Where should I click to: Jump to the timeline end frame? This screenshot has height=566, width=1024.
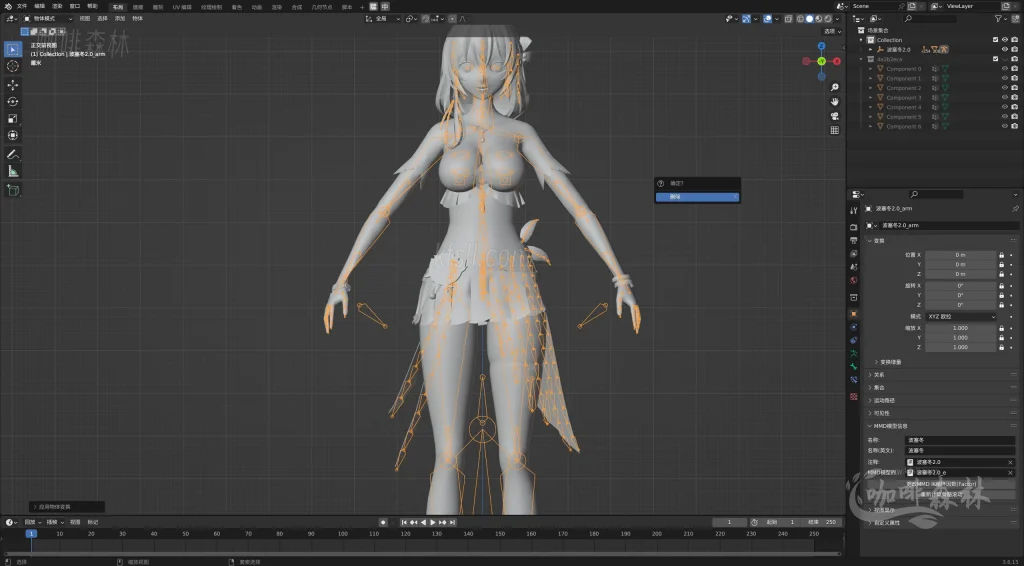click(x=453, y=522)
